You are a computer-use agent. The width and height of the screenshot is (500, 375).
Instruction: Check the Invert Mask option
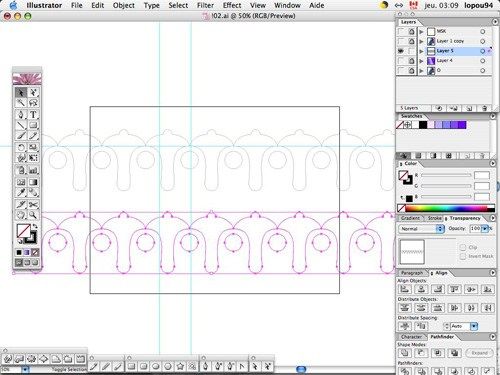(x=463, y=256)
